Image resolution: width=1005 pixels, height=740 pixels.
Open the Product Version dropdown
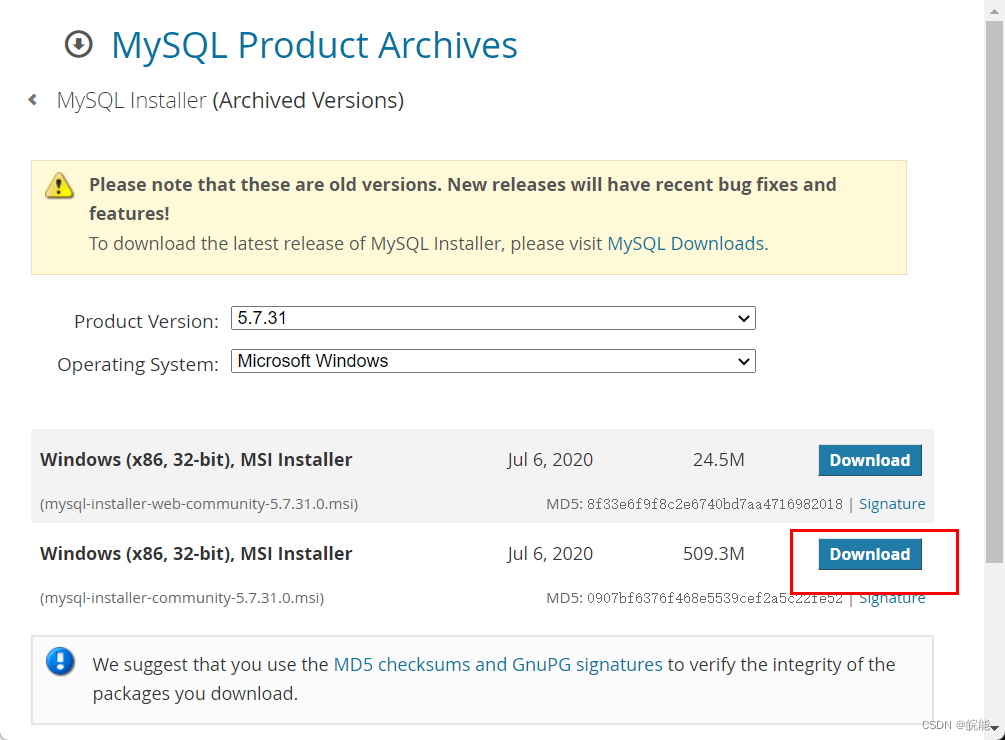click(492, 318)
